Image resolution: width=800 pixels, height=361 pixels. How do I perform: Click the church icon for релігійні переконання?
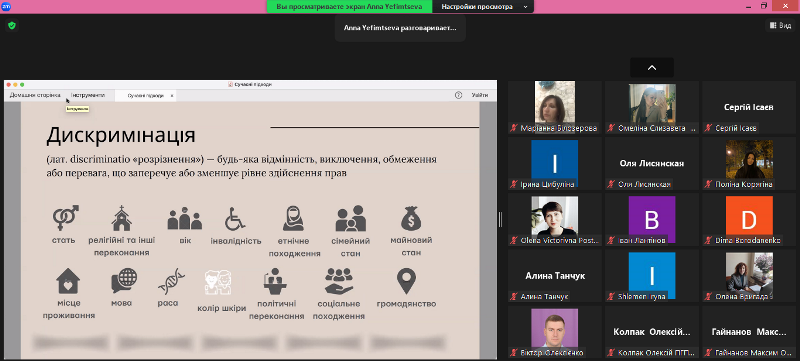point(121,218)
